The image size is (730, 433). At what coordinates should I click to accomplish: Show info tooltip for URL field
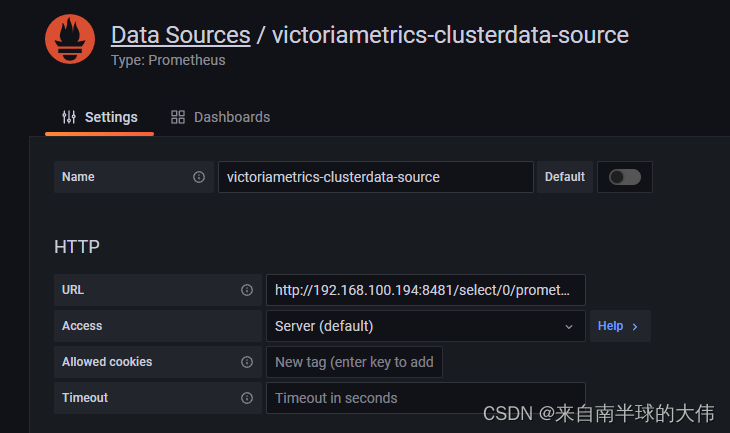point(247,290)
